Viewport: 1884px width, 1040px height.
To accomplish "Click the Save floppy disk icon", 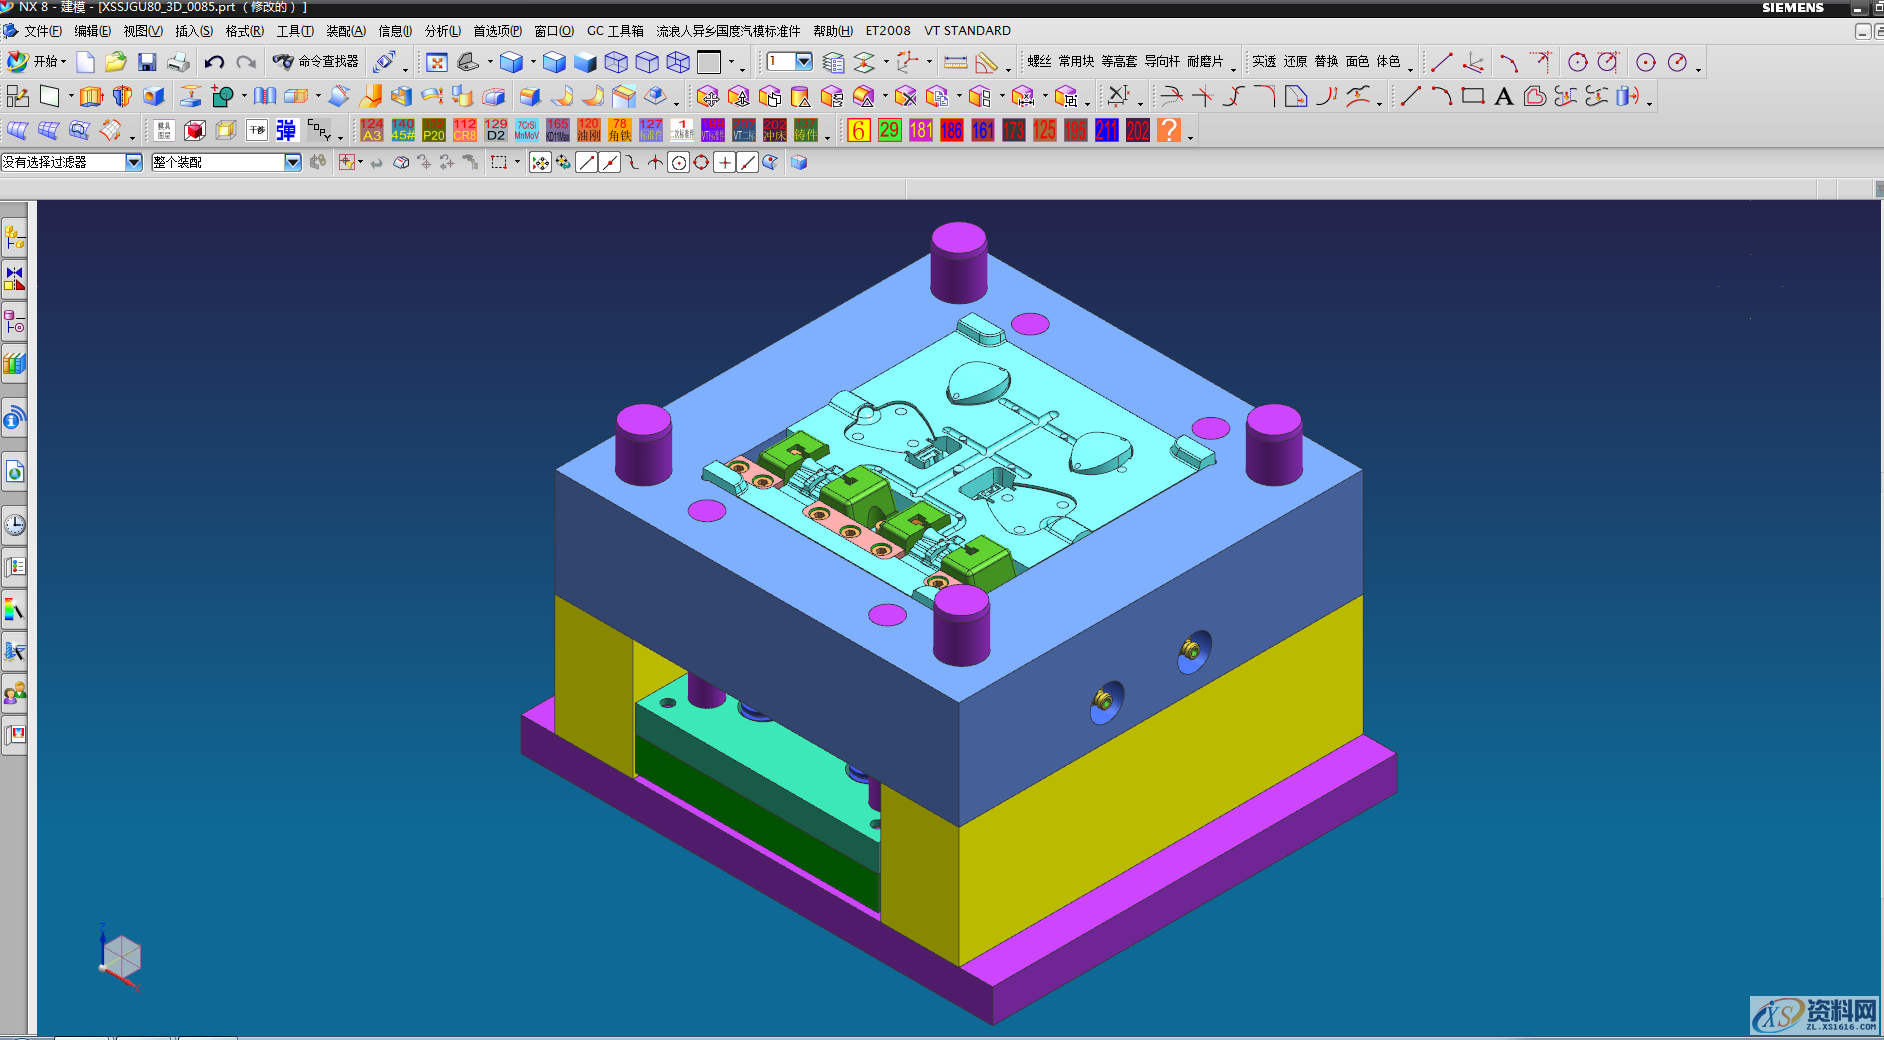I will coord(147,62).
